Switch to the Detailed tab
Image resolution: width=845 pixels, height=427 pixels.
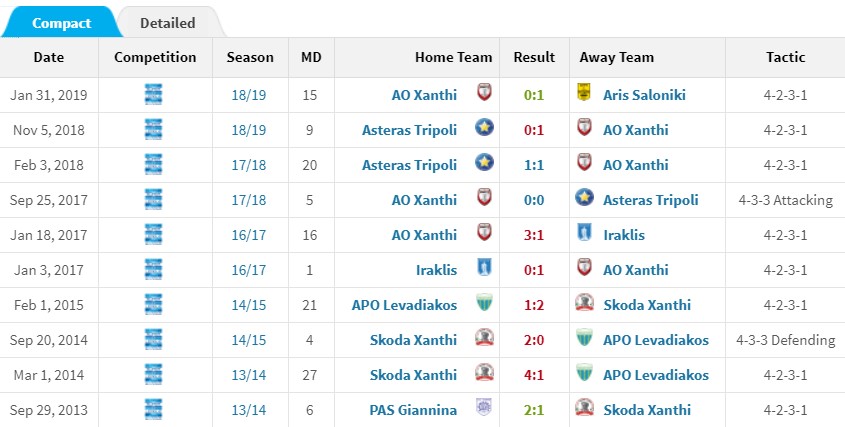click(x=168, y=23)
